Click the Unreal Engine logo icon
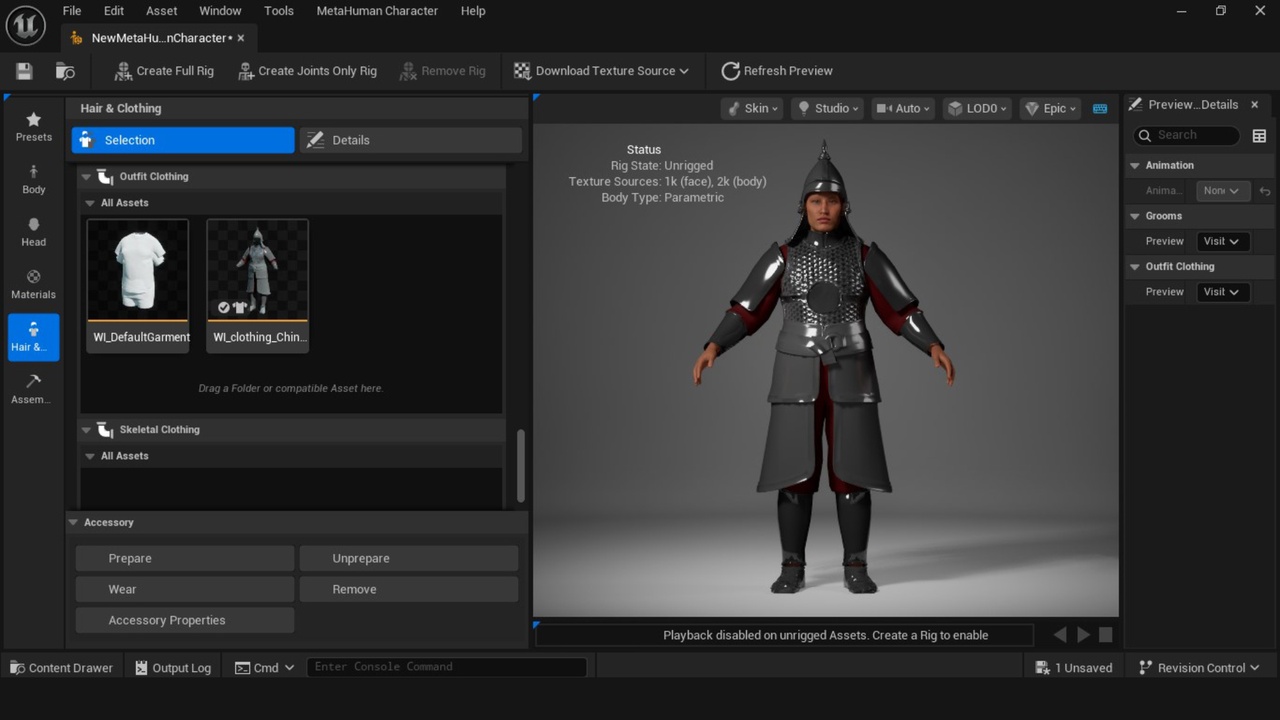Viewport: 1280px width, 720px height. pyautogui.click(x=25, y=24)
